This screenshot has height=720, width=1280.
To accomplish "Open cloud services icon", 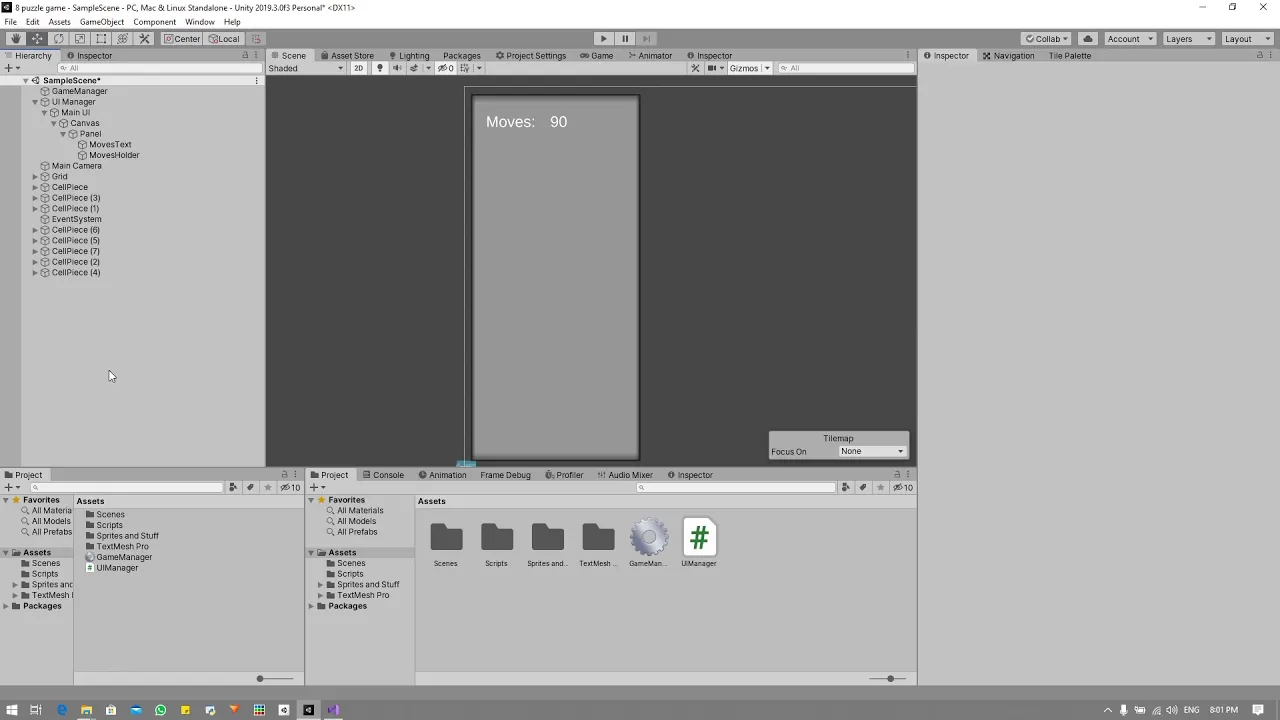I will [1087, 39].
